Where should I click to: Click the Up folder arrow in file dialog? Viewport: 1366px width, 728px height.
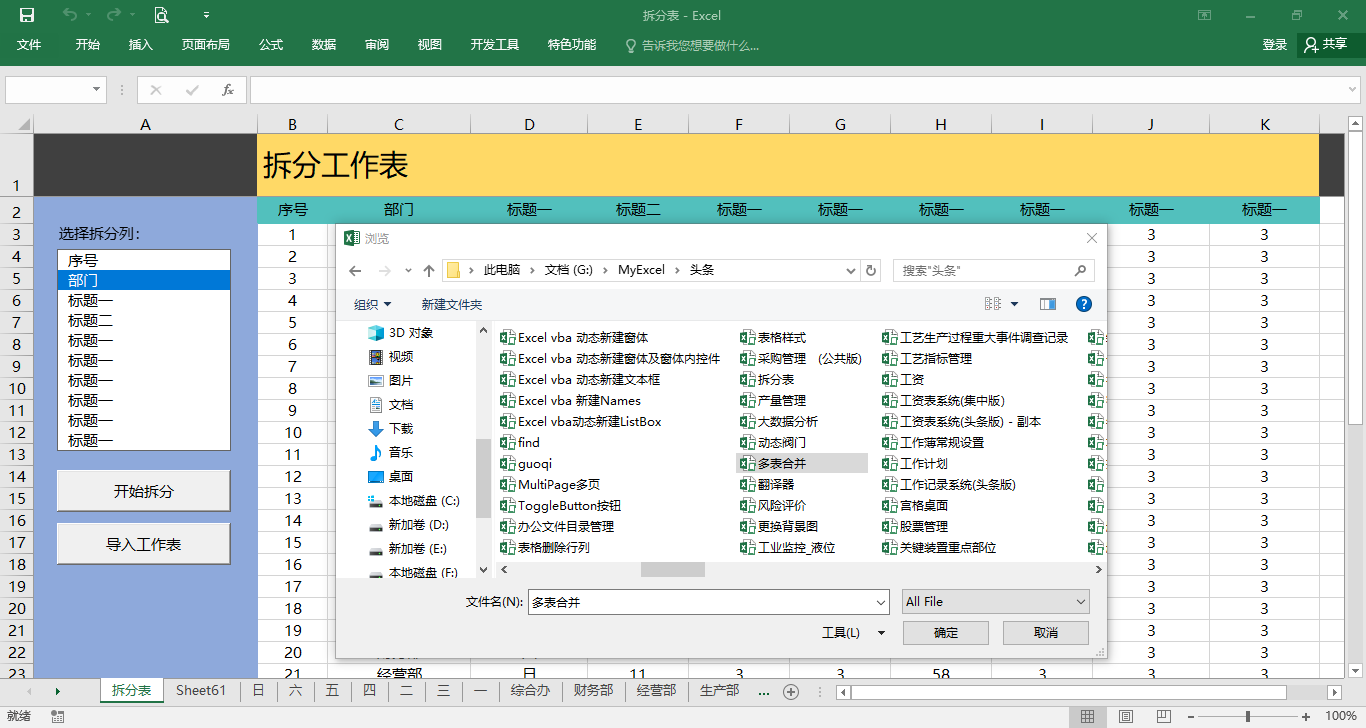(x=429, y=270)
